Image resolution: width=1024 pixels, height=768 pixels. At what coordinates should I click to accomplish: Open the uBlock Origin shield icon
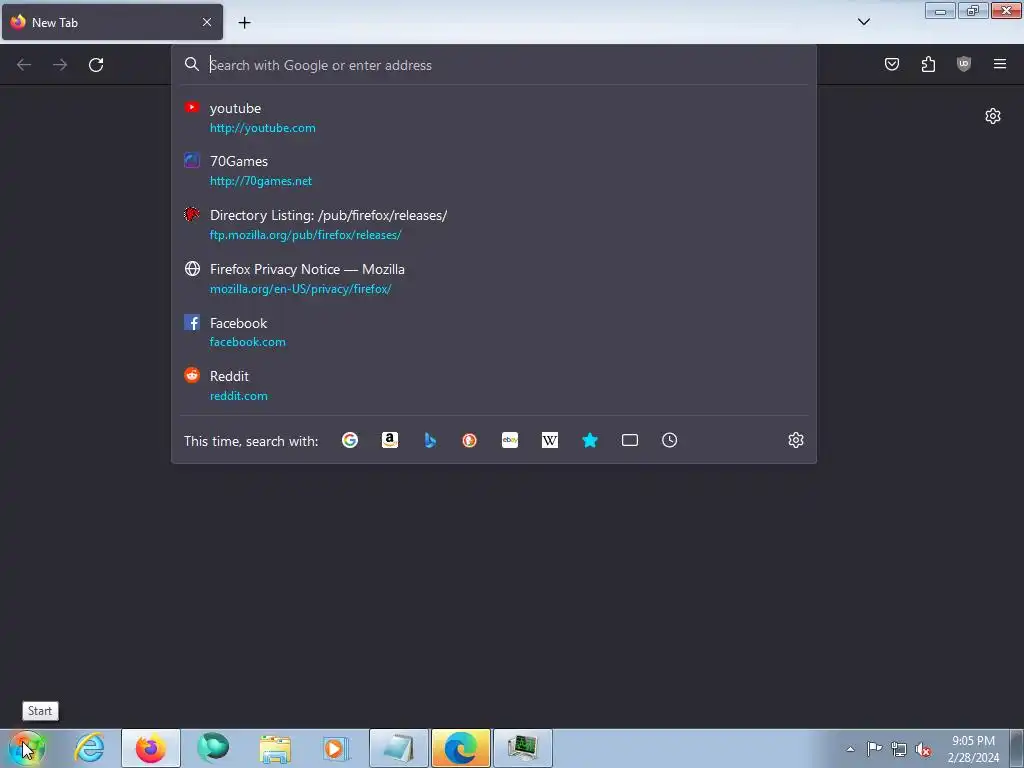coord(963,64)
